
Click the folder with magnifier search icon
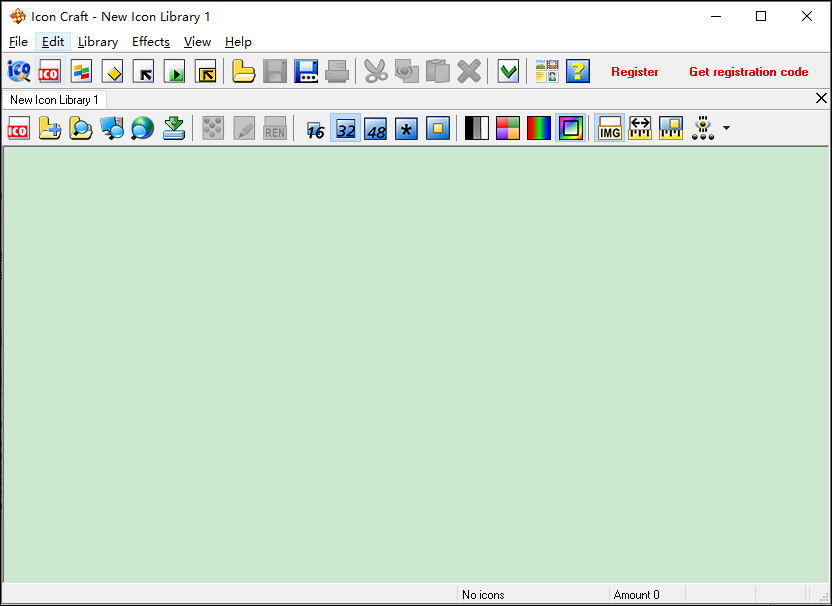[81, 128]
